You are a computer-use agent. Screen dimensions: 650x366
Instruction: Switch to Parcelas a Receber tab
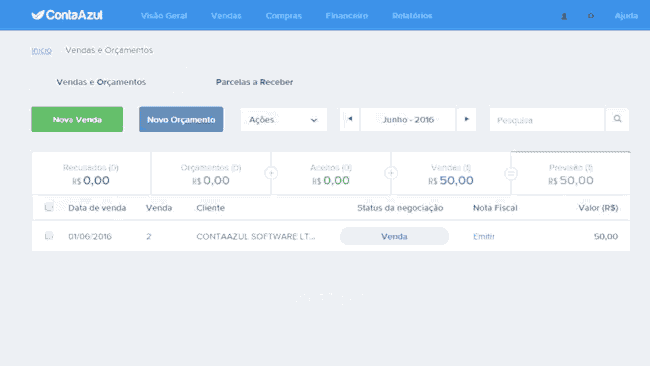254,82
